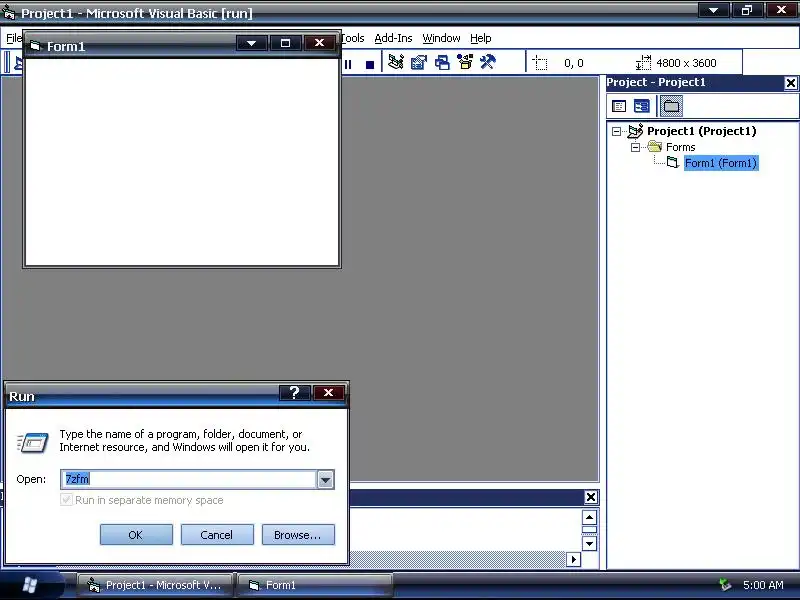This screenshot has height=600, width=800.
Task: Open the Properties Window toolbar icon
Action: (419, 62)
